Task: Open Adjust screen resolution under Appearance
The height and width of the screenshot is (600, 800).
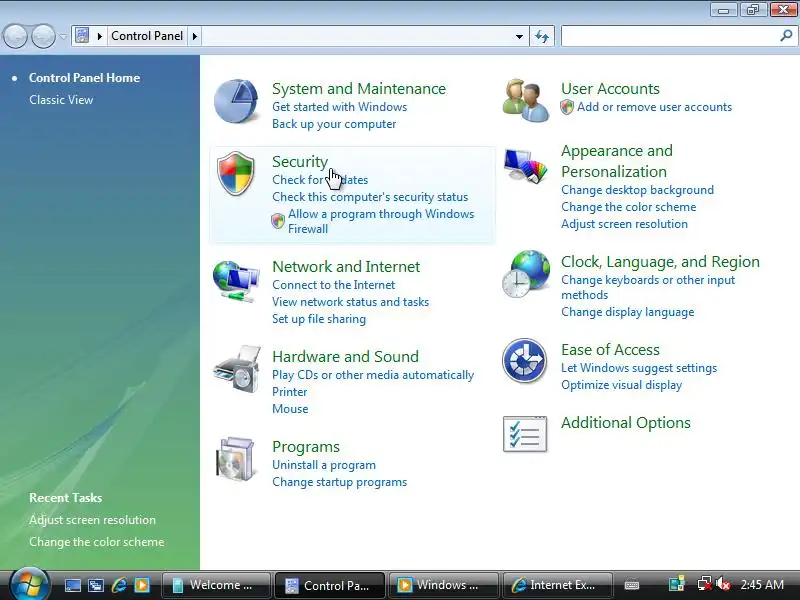Action: pos(624,224)
